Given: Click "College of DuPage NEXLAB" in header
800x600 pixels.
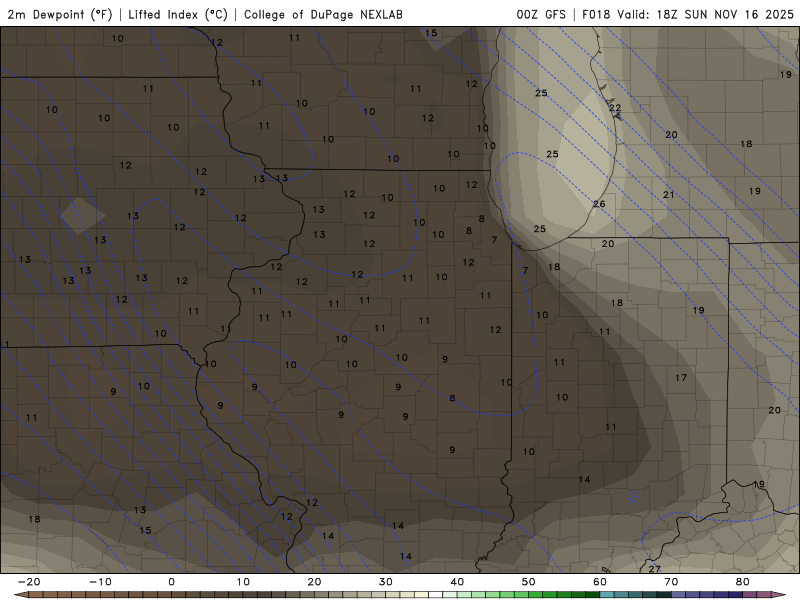Looking at the screenshot, I should coord(323,14).
